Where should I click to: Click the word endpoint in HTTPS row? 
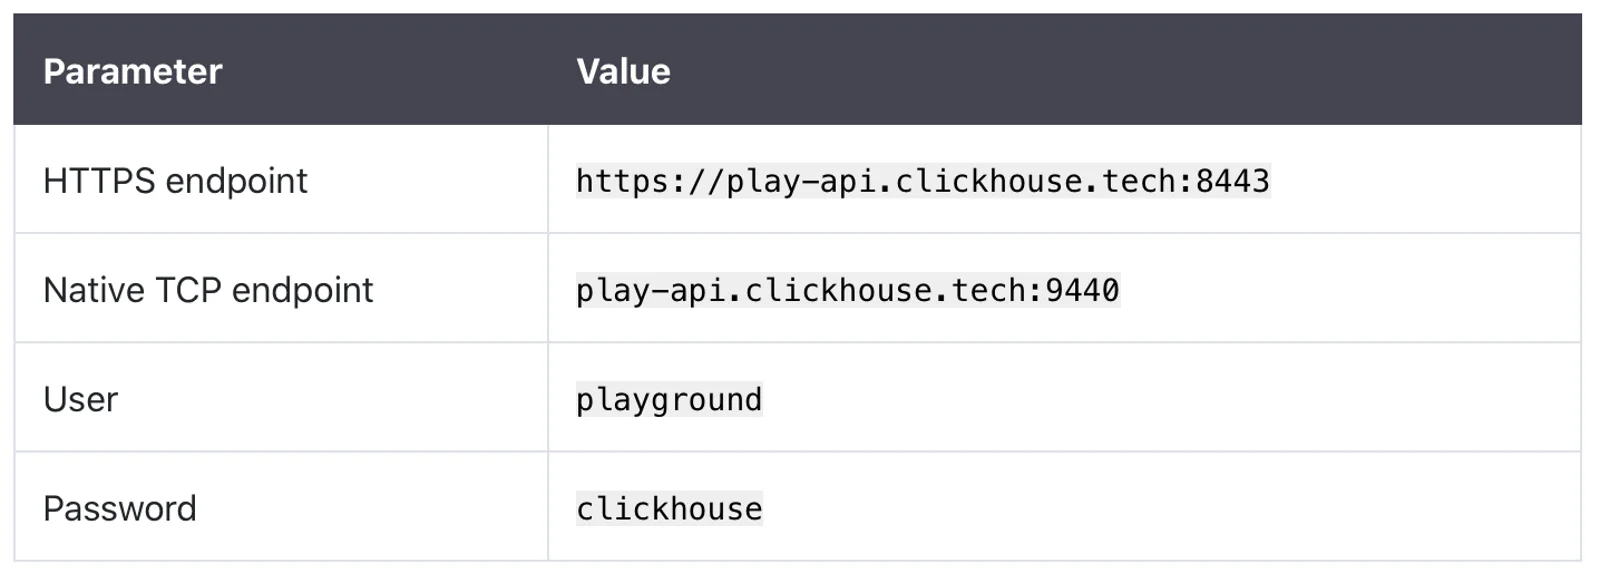tap(236, 181)
